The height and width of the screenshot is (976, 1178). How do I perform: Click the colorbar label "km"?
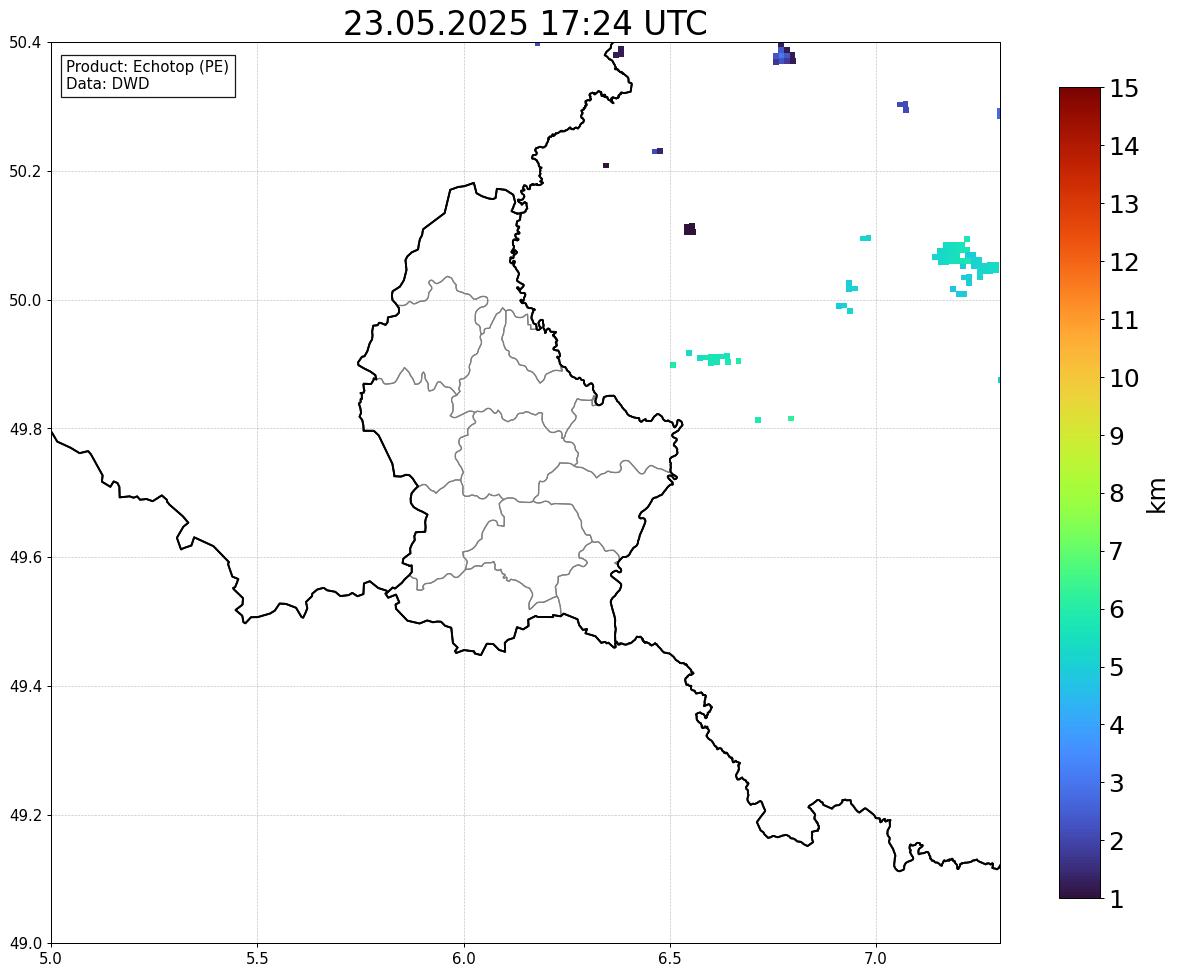pos(1157,495)
